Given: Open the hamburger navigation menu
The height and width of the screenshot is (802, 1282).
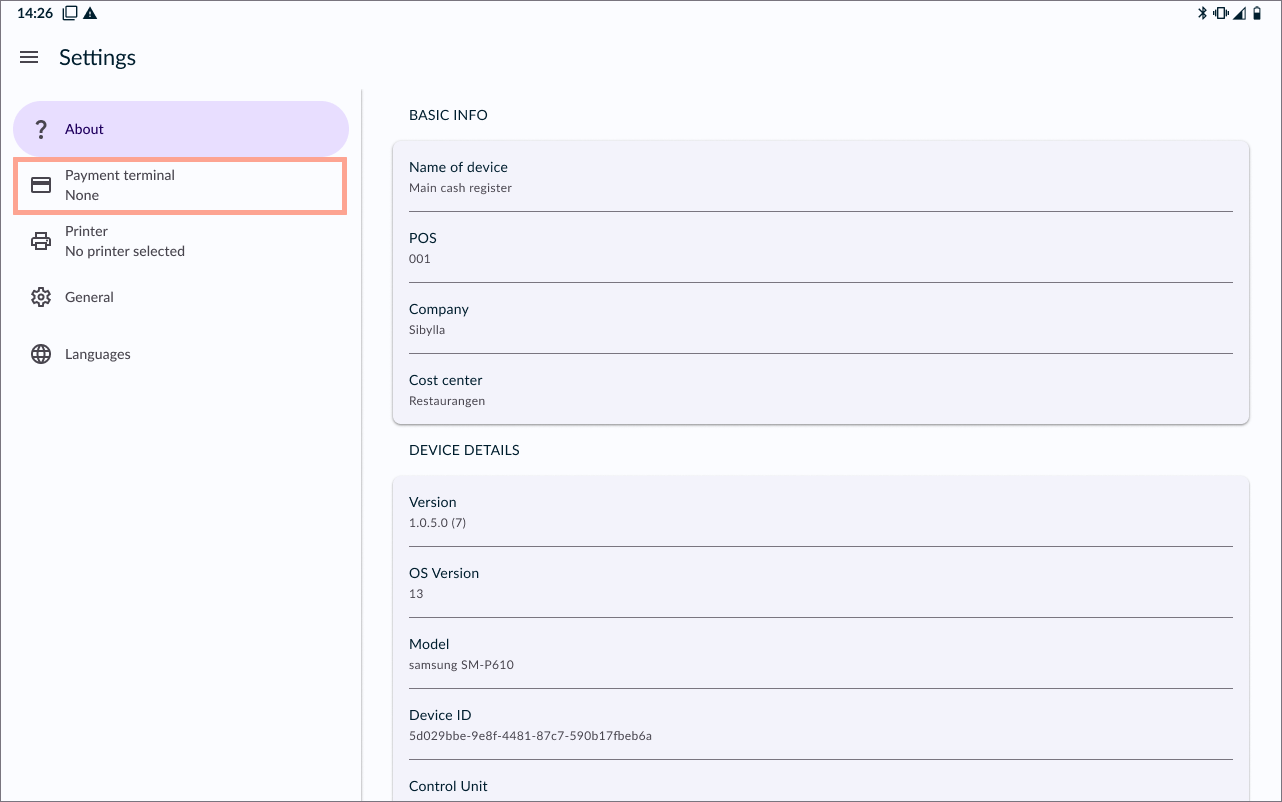Looking at the screenshot, I should click(x=29, y=58).
